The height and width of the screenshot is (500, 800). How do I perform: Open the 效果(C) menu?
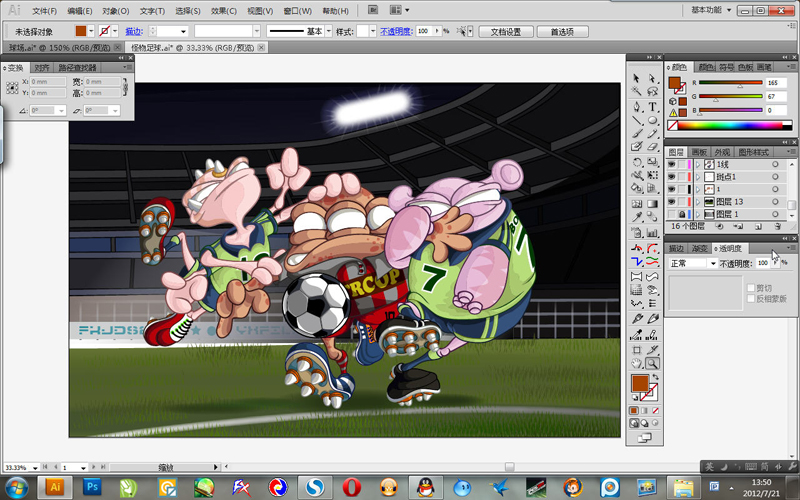[x=223, y=11]
